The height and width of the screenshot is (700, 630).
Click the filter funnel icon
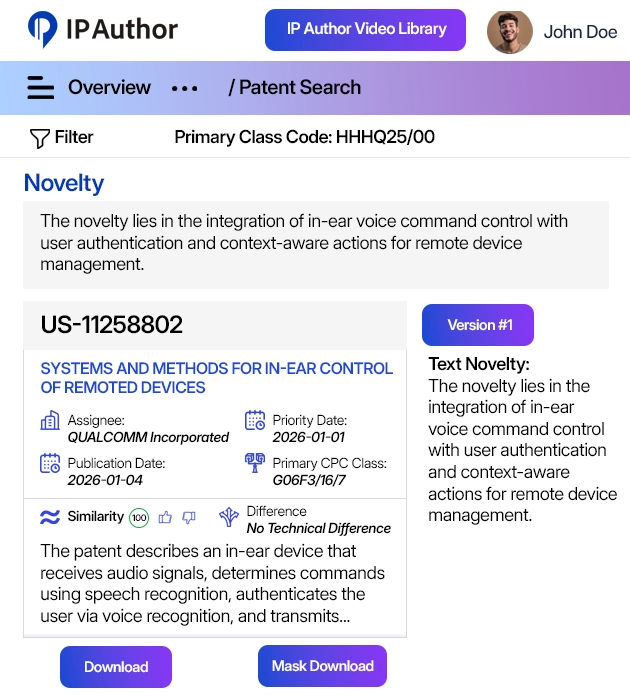(40, 138)
